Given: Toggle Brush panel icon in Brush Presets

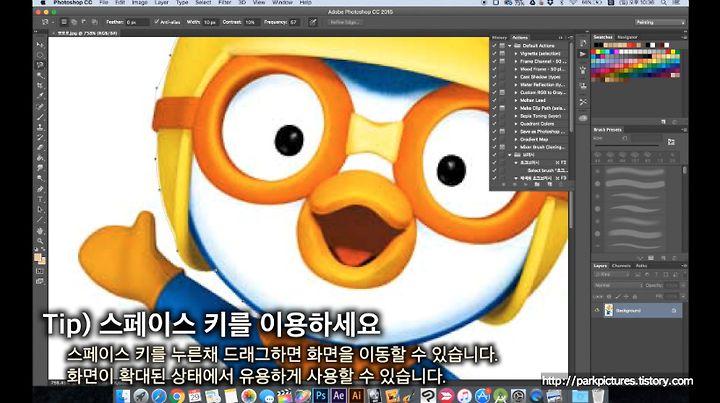Looking at the screenshot, I should pyautogui.click(x=671, y=142).
